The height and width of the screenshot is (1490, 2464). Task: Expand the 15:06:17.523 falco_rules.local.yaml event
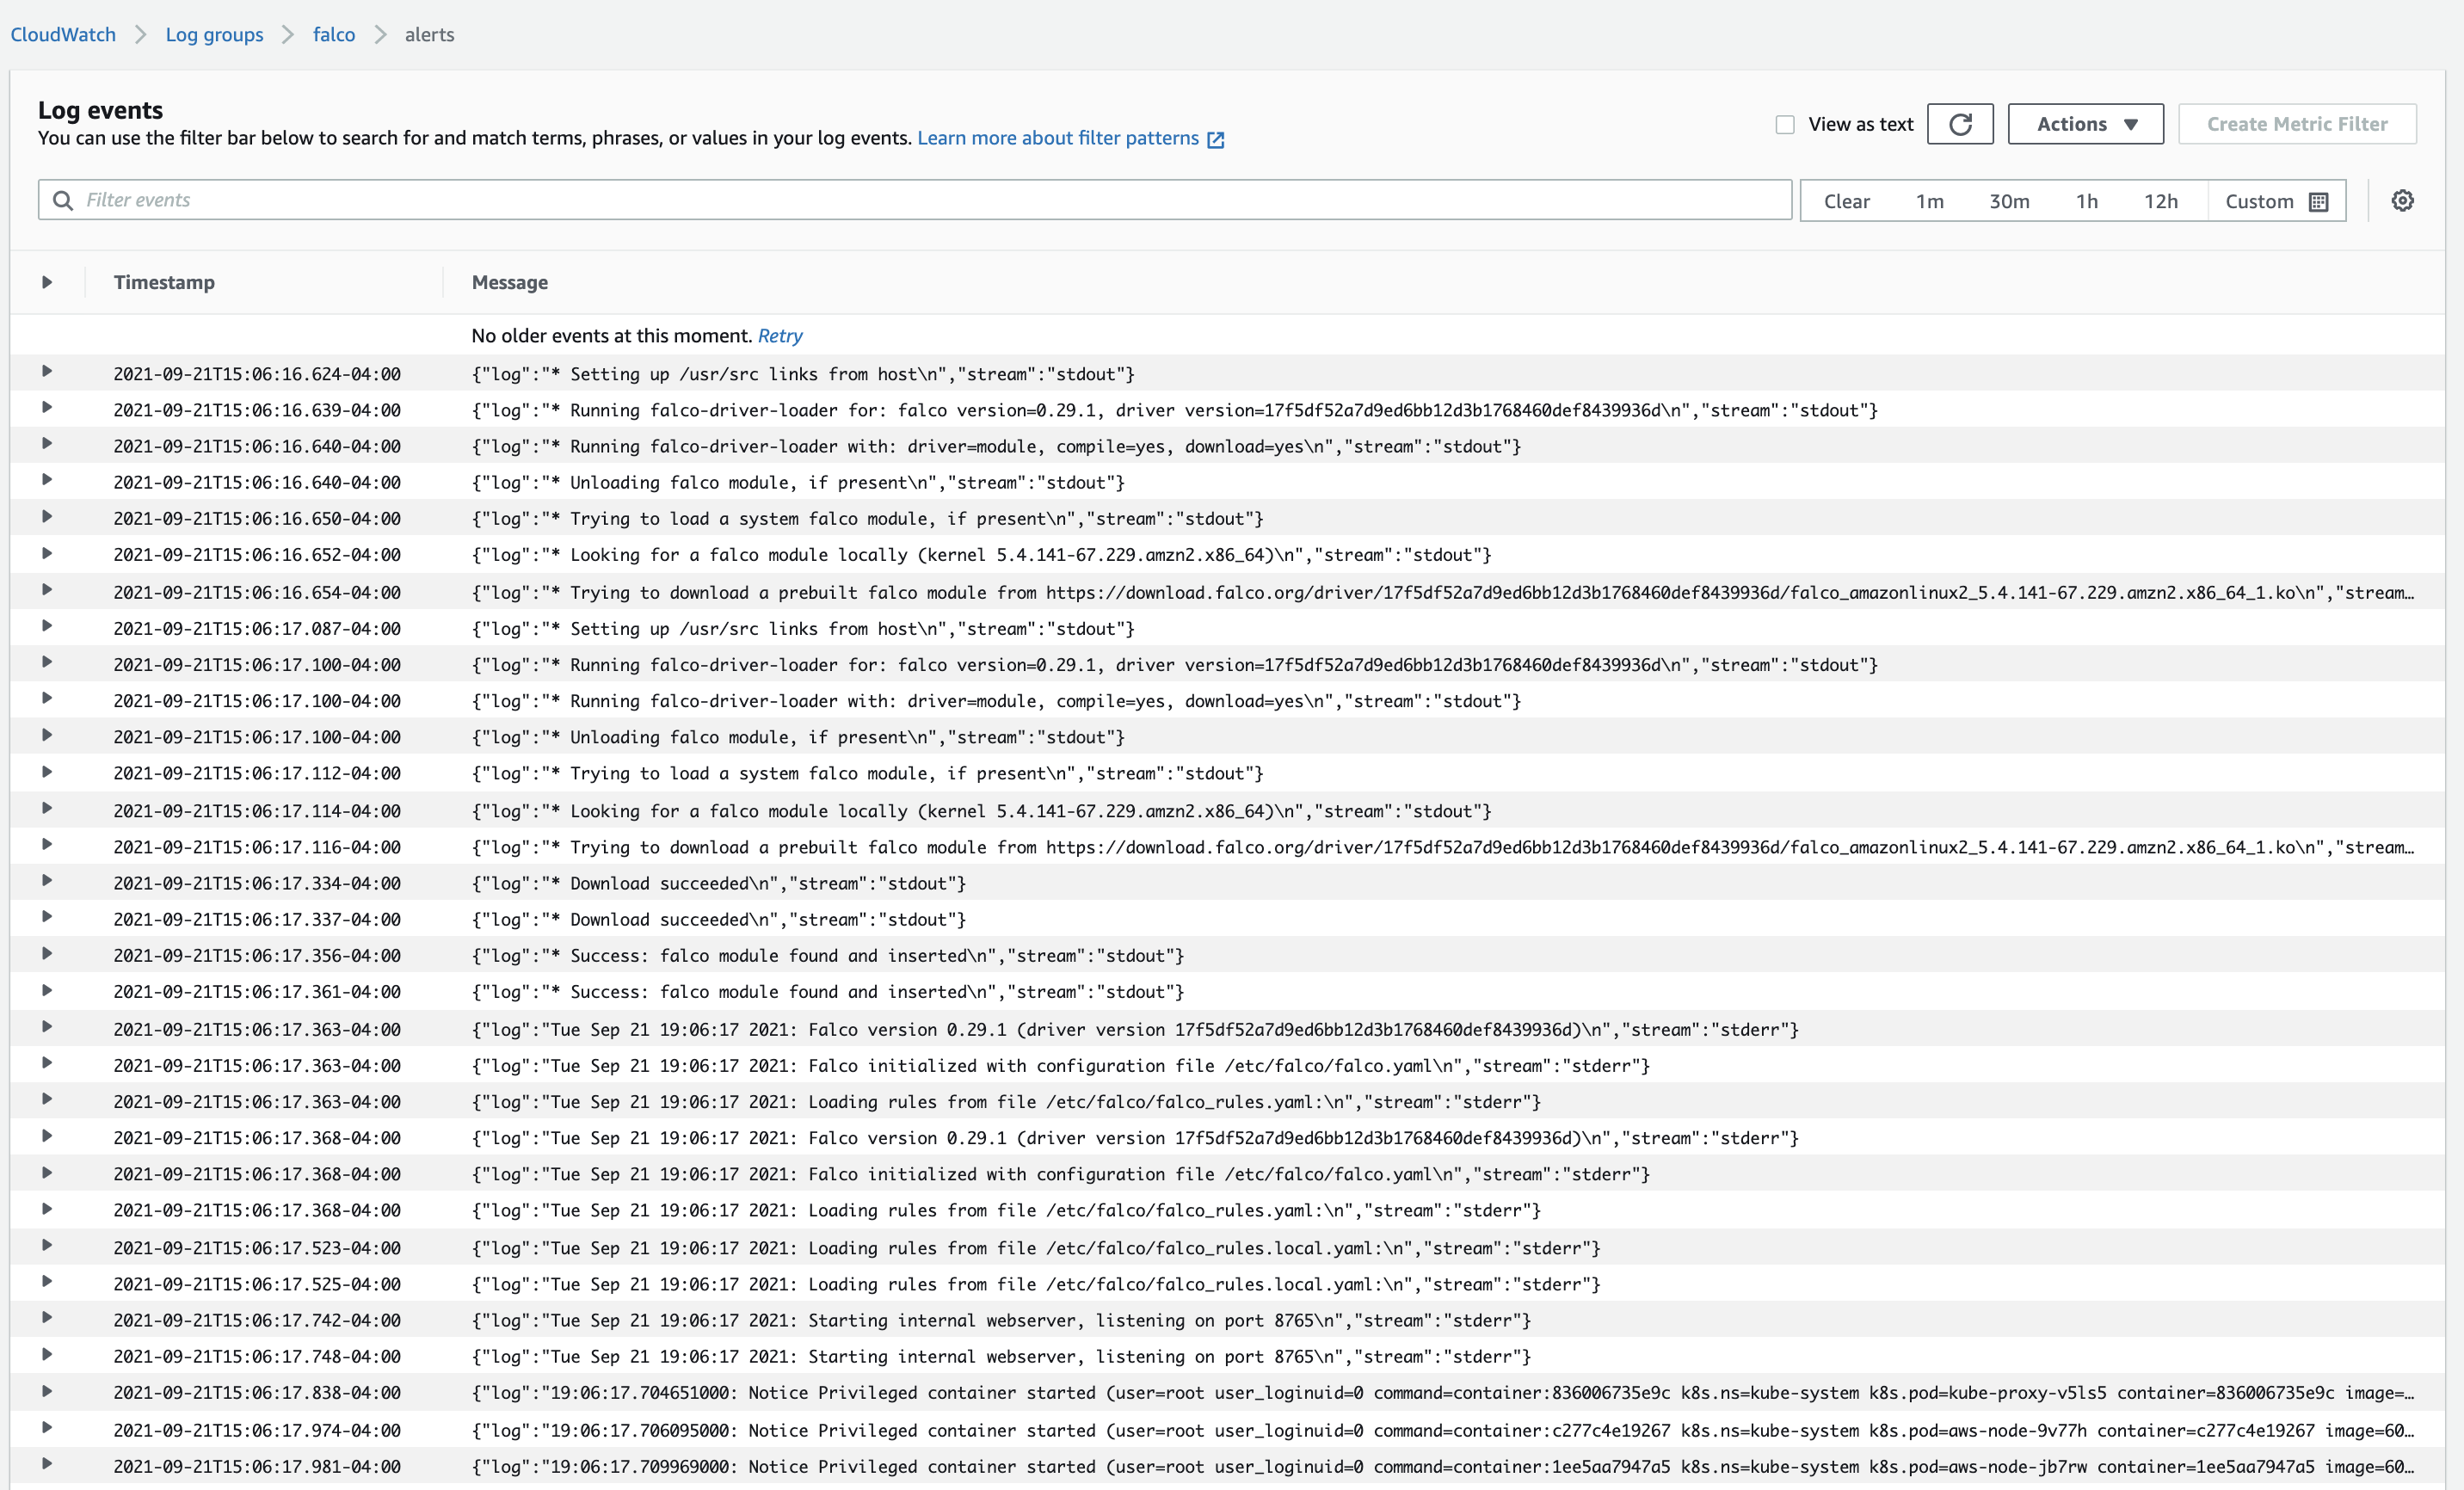[x=47, y=1245]
